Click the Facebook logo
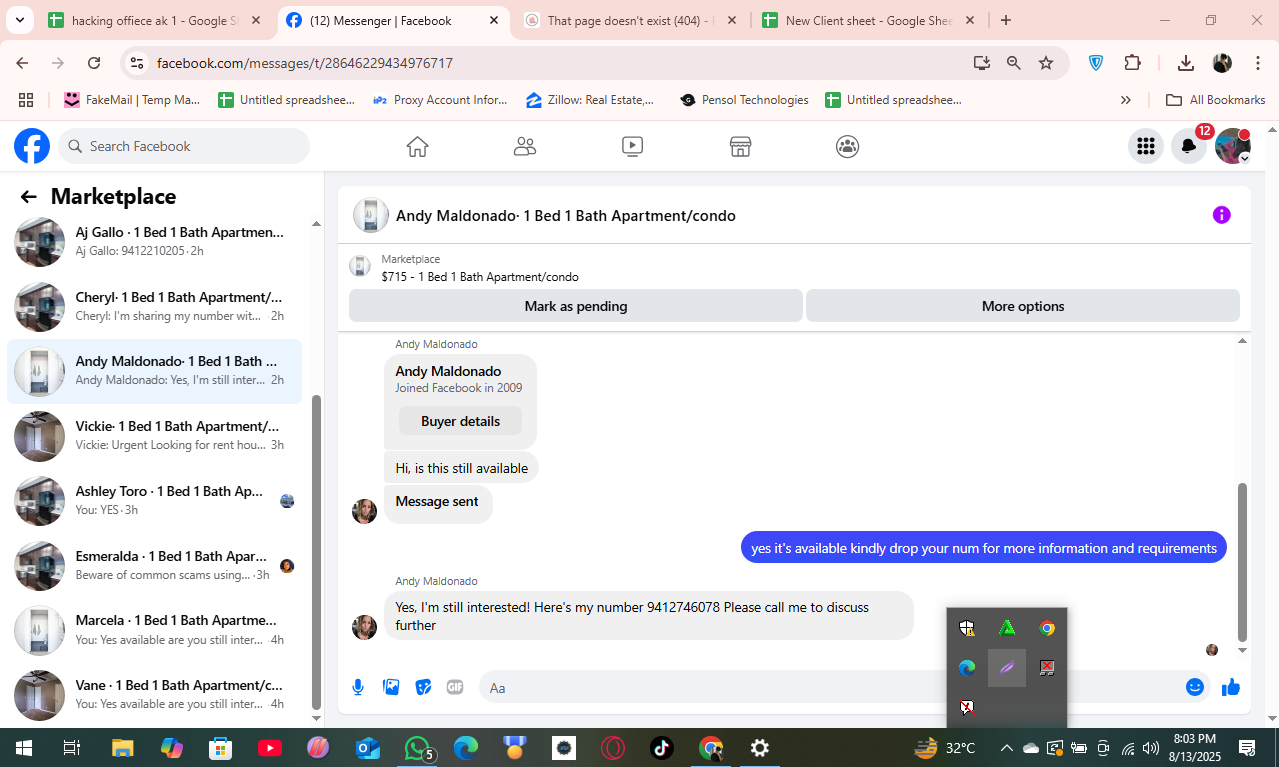 (32, 146)
